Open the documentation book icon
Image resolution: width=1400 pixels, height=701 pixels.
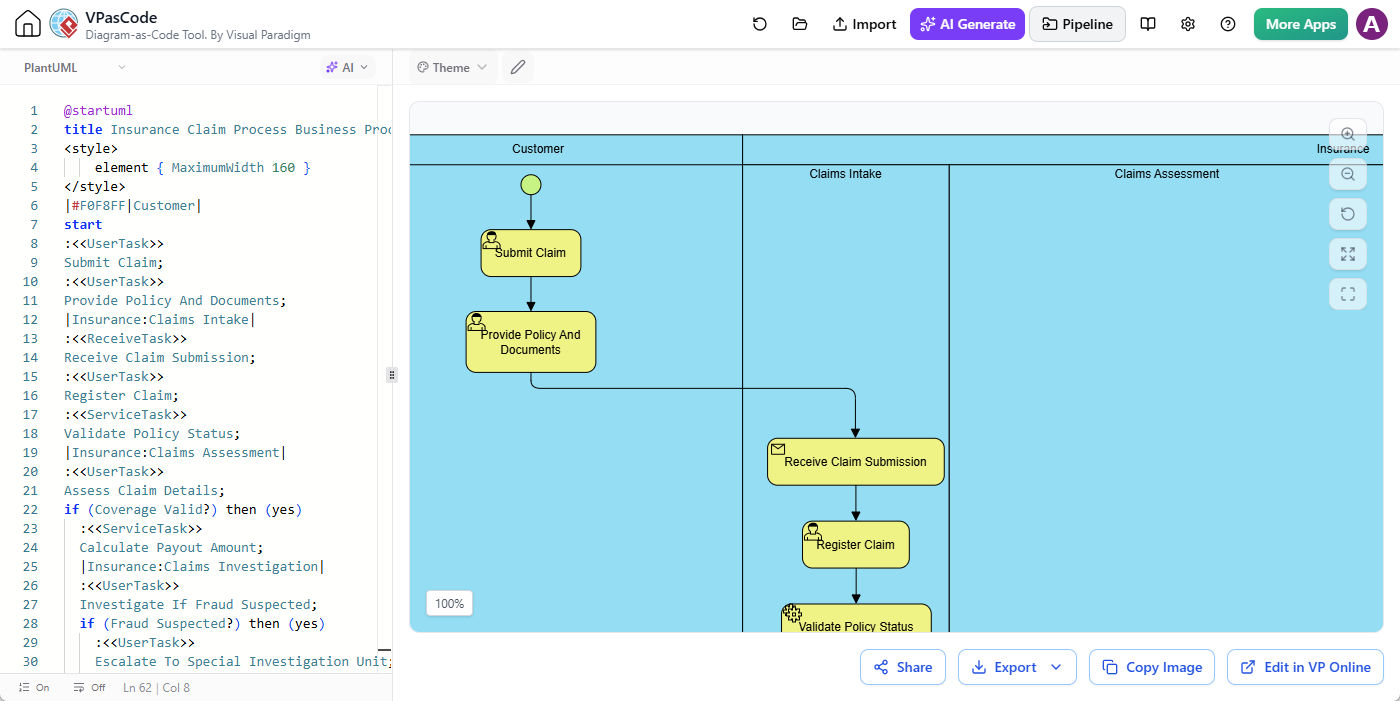(x=1148, y=24)
